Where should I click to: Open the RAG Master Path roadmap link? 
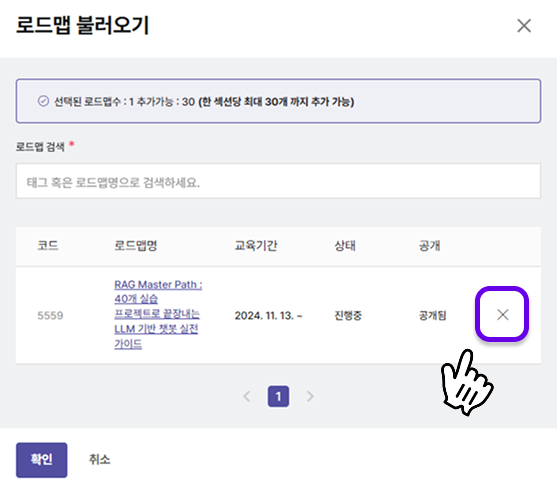coord(158,314)
